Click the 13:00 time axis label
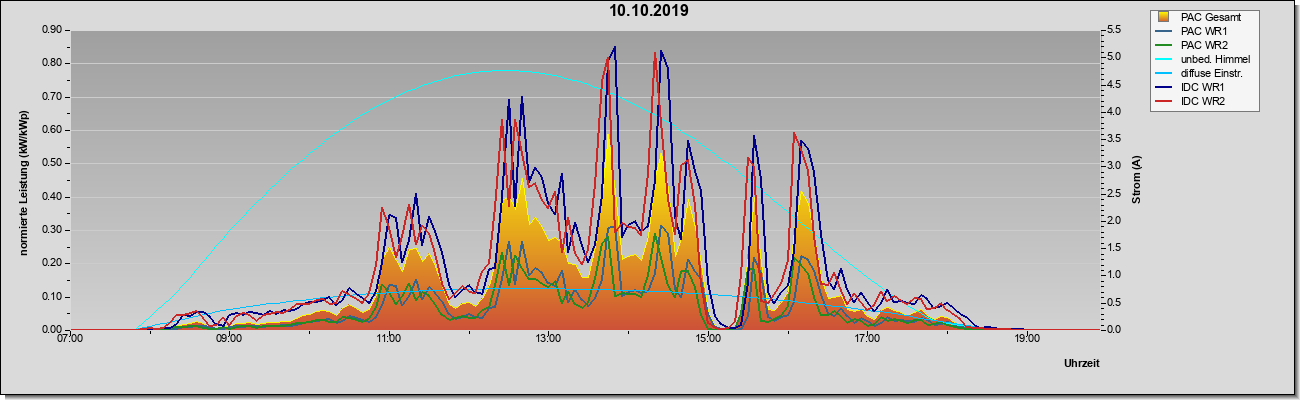This screenshot has width=1300, height=400. point(548,339)
